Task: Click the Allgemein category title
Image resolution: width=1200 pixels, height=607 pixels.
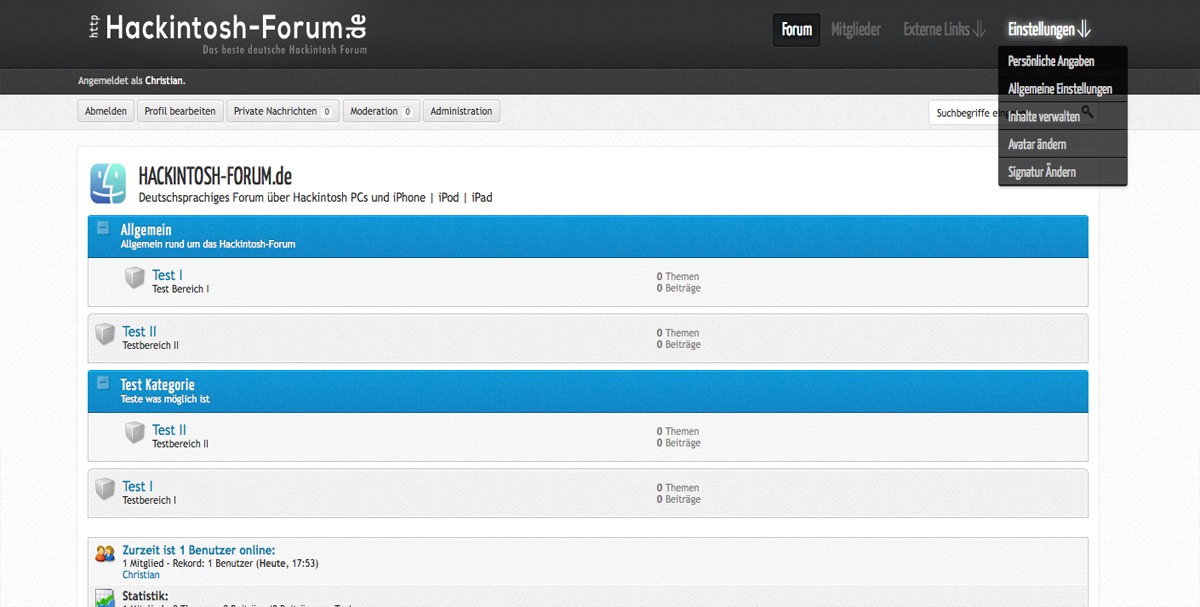Action: 146,229
